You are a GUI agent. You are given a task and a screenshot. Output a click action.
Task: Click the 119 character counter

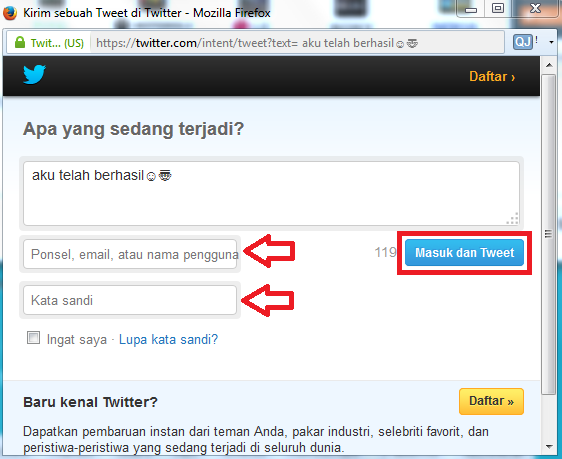coord(386,252)
